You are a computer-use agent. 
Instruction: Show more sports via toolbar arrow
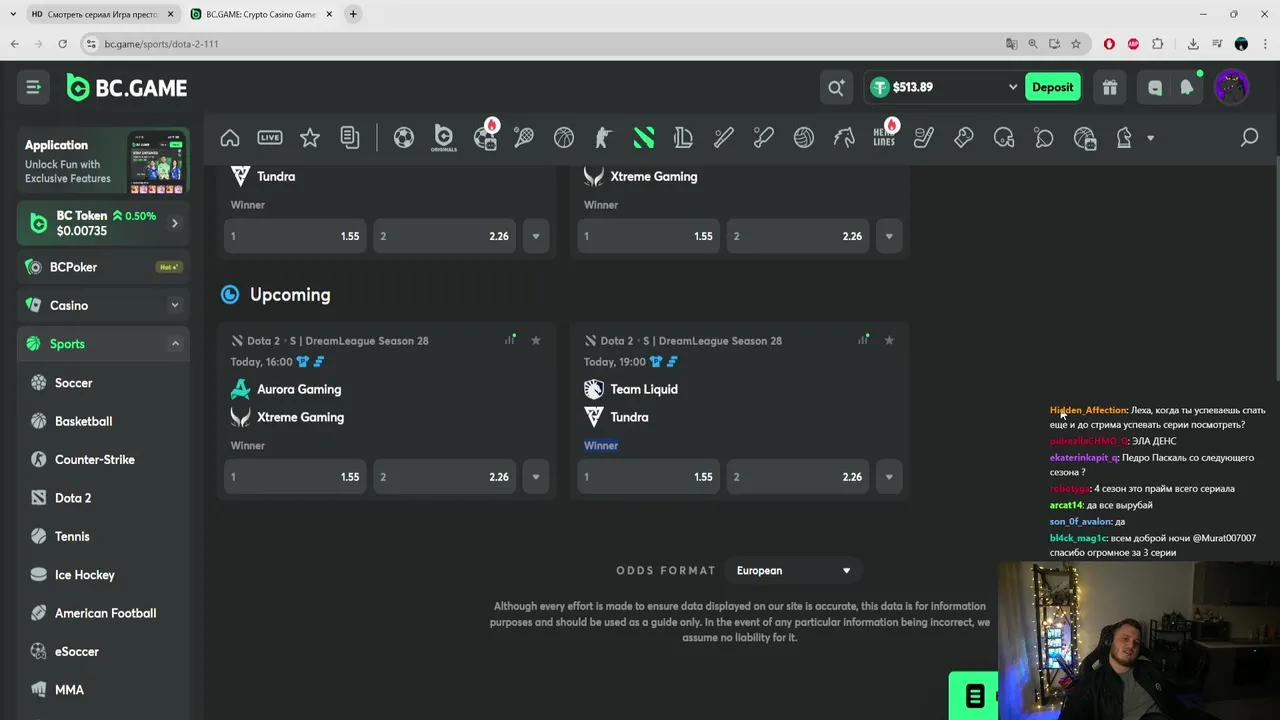pos(1150,138)
